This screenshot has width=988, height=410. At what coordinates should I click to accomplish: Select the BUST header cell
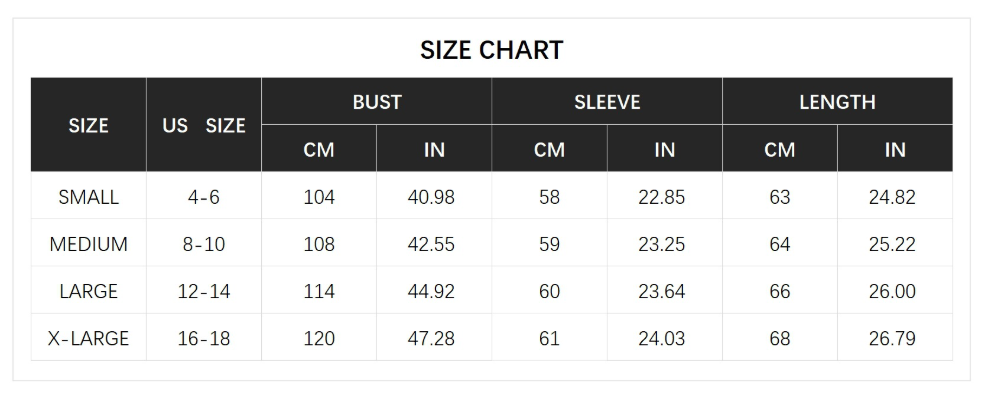click(x=377, y=102)
